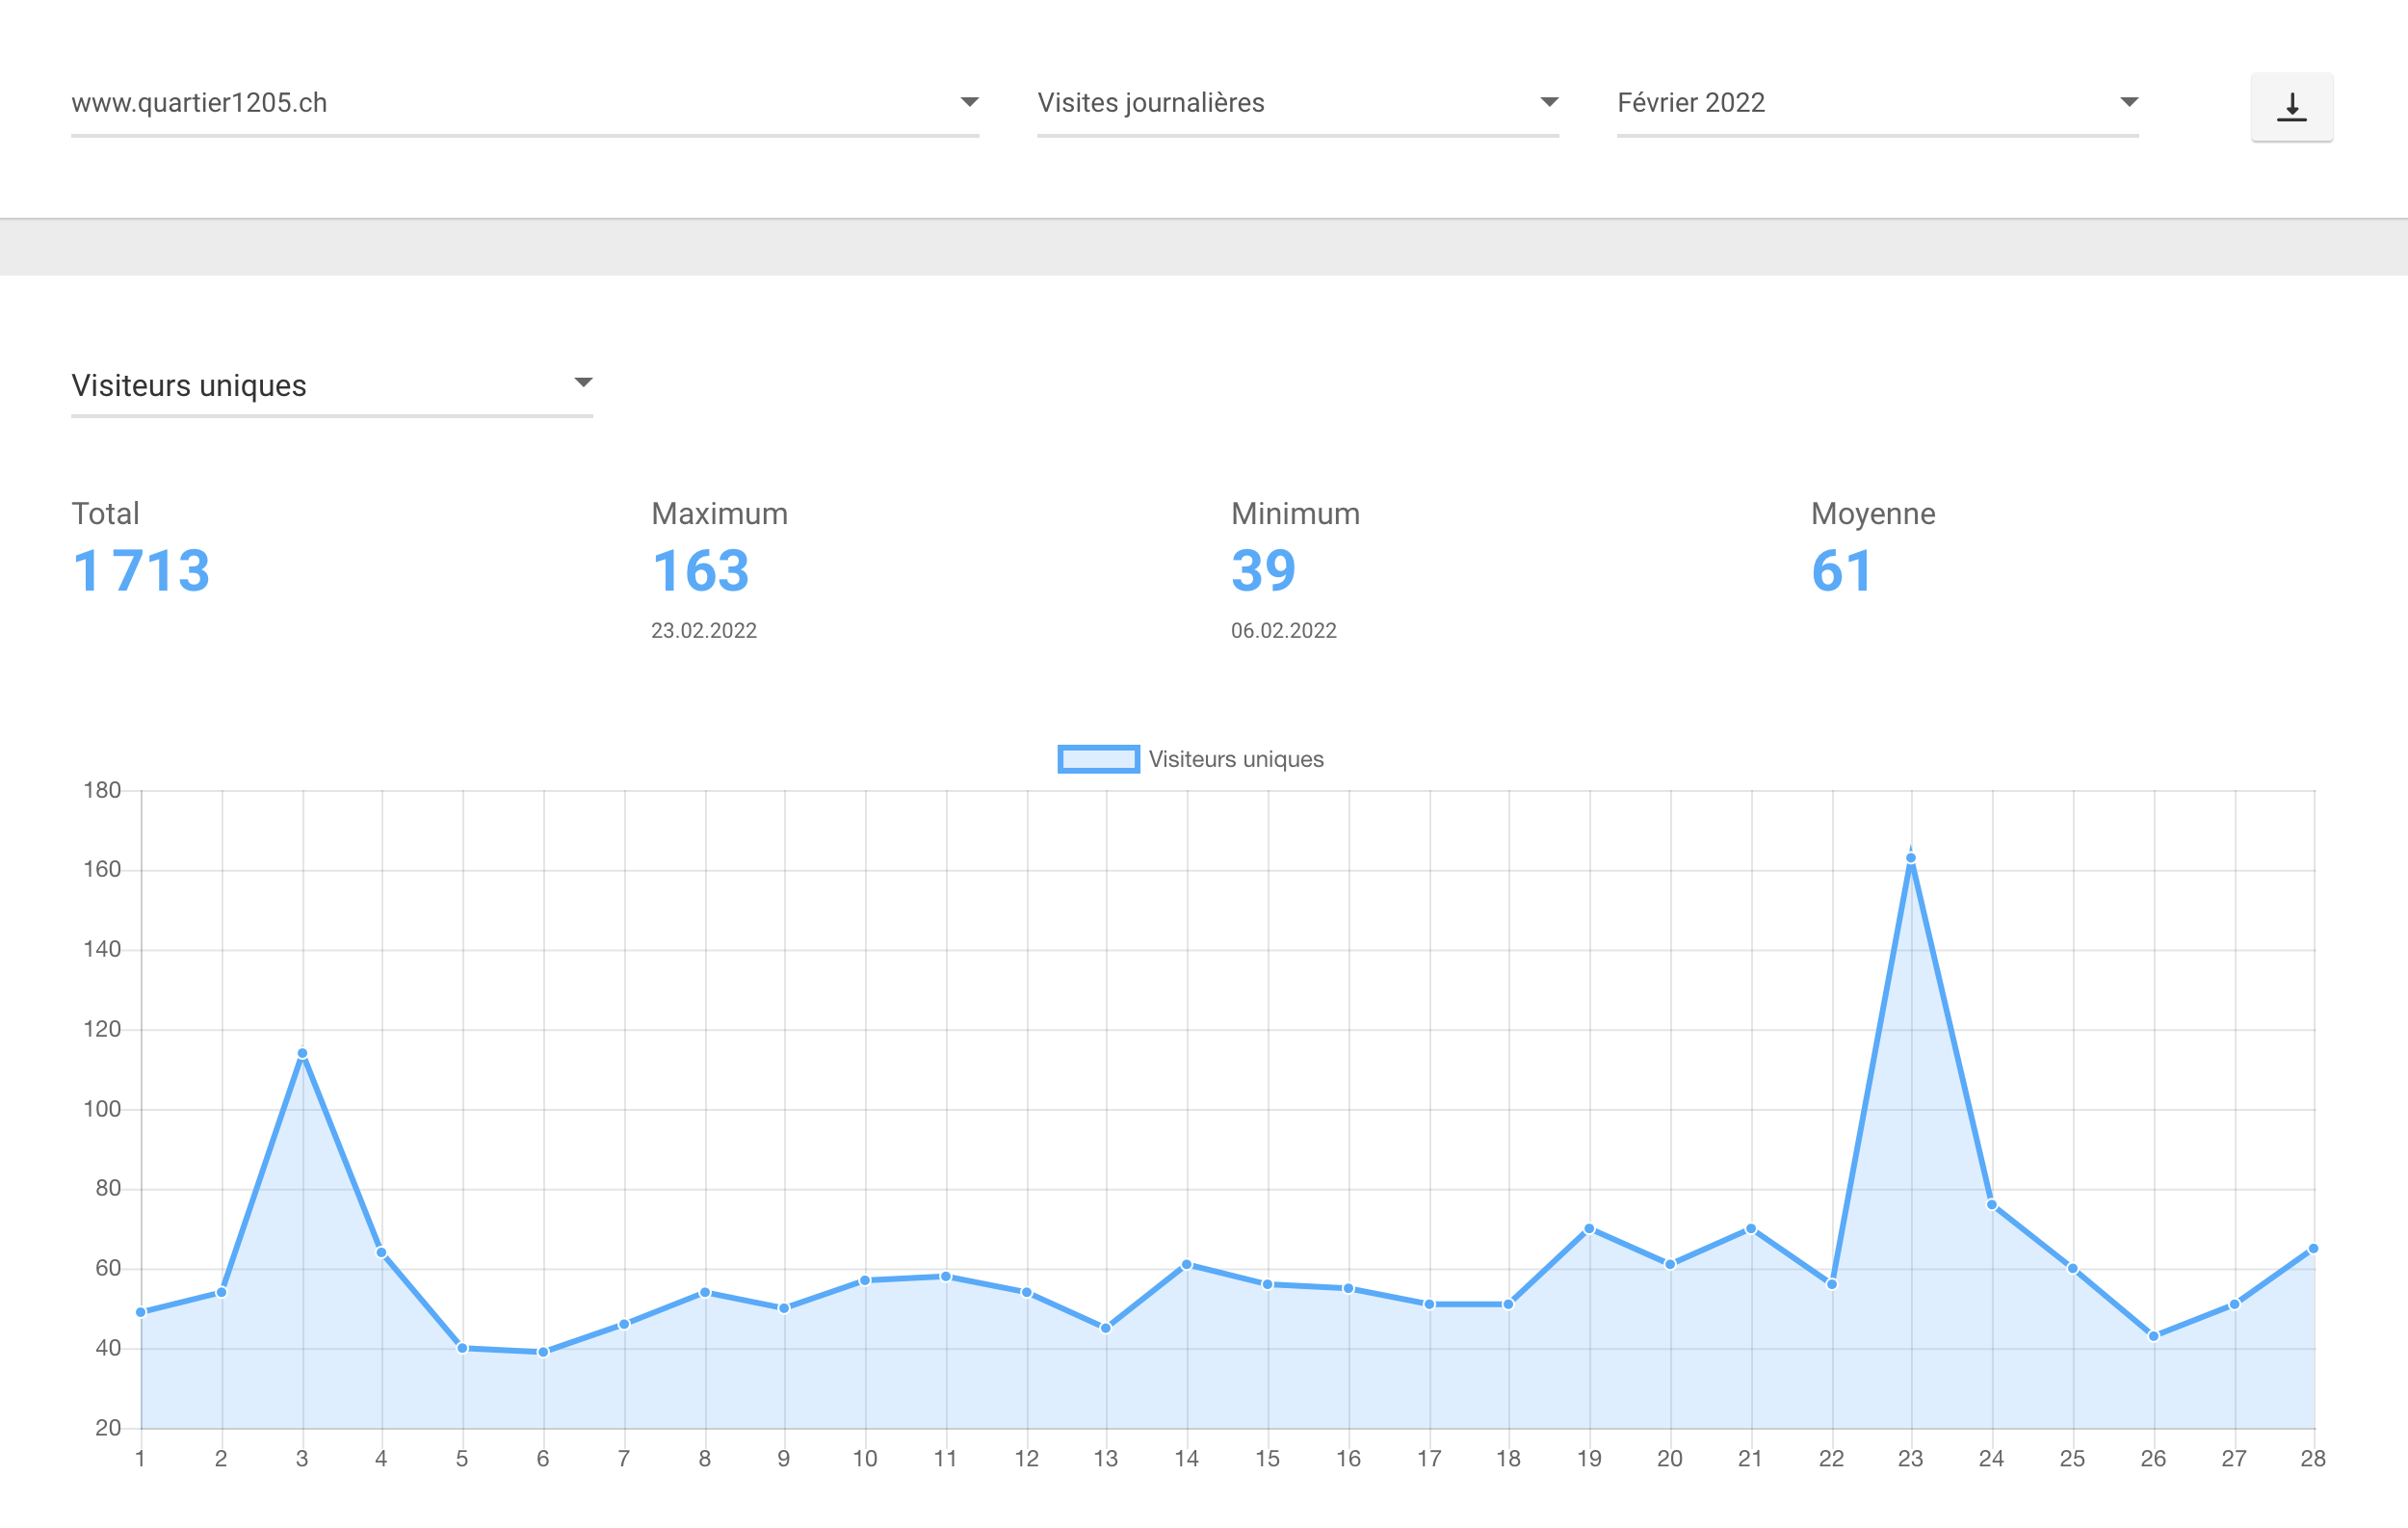Toggle the Visiteurs uniques legend swatch
The width and height of the screenshot is (2408, 1528).
[x=1098, y=759]
